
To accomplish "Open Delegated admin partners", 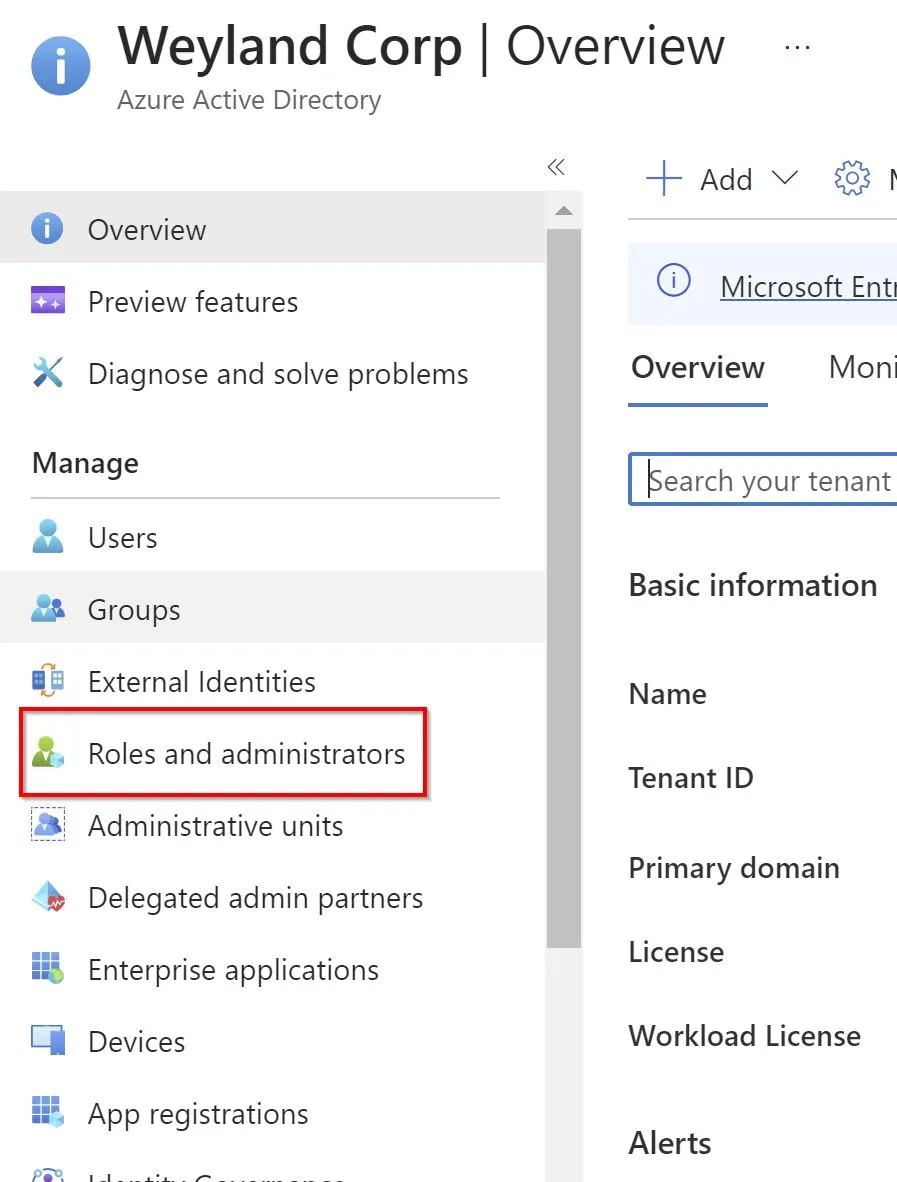I will click(x=272, y=897).
